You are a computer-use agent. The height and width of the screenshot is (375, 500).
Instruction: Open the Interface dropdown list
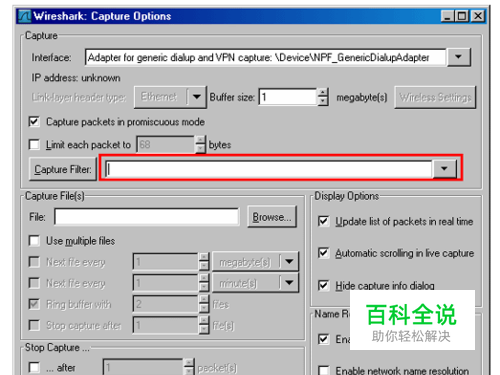[x=459, y=57]
